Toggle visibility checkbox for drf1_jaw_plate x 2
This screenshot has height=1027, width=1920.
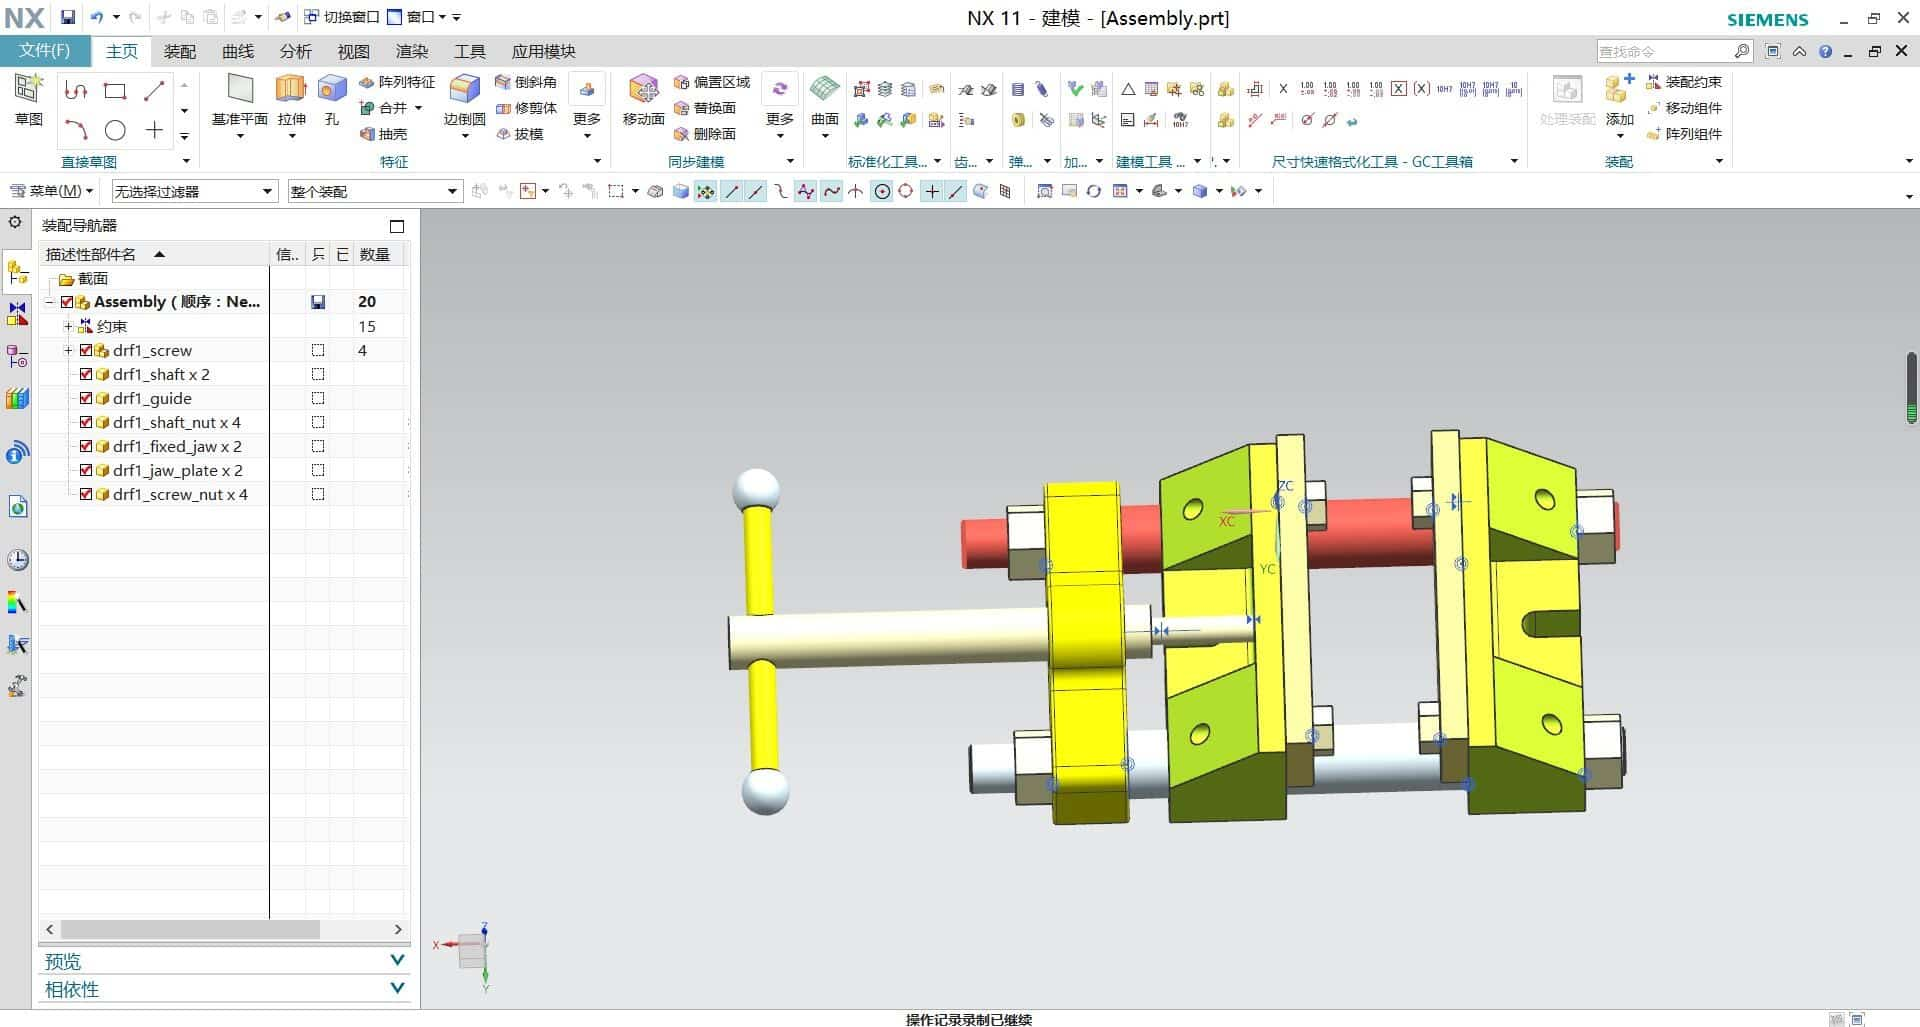[x=86, y=471]
